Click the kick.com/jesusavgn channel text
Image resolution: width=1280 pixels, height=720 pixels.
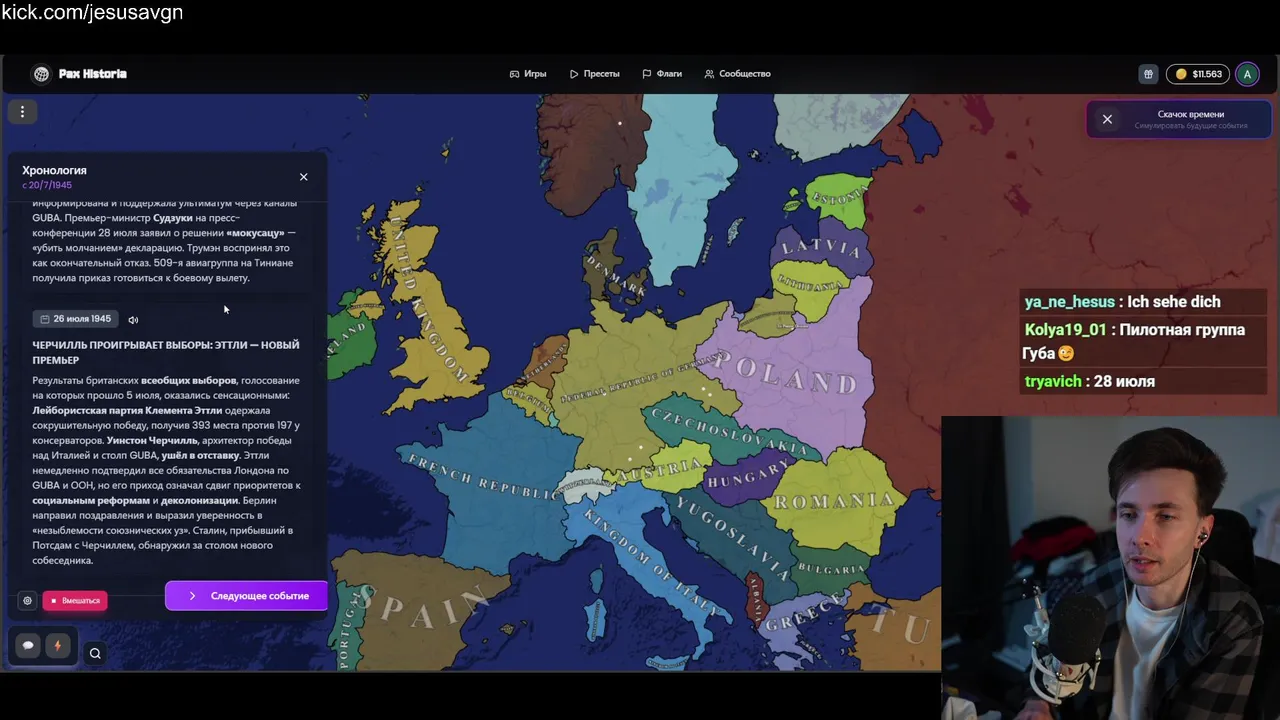click(92, 13)
